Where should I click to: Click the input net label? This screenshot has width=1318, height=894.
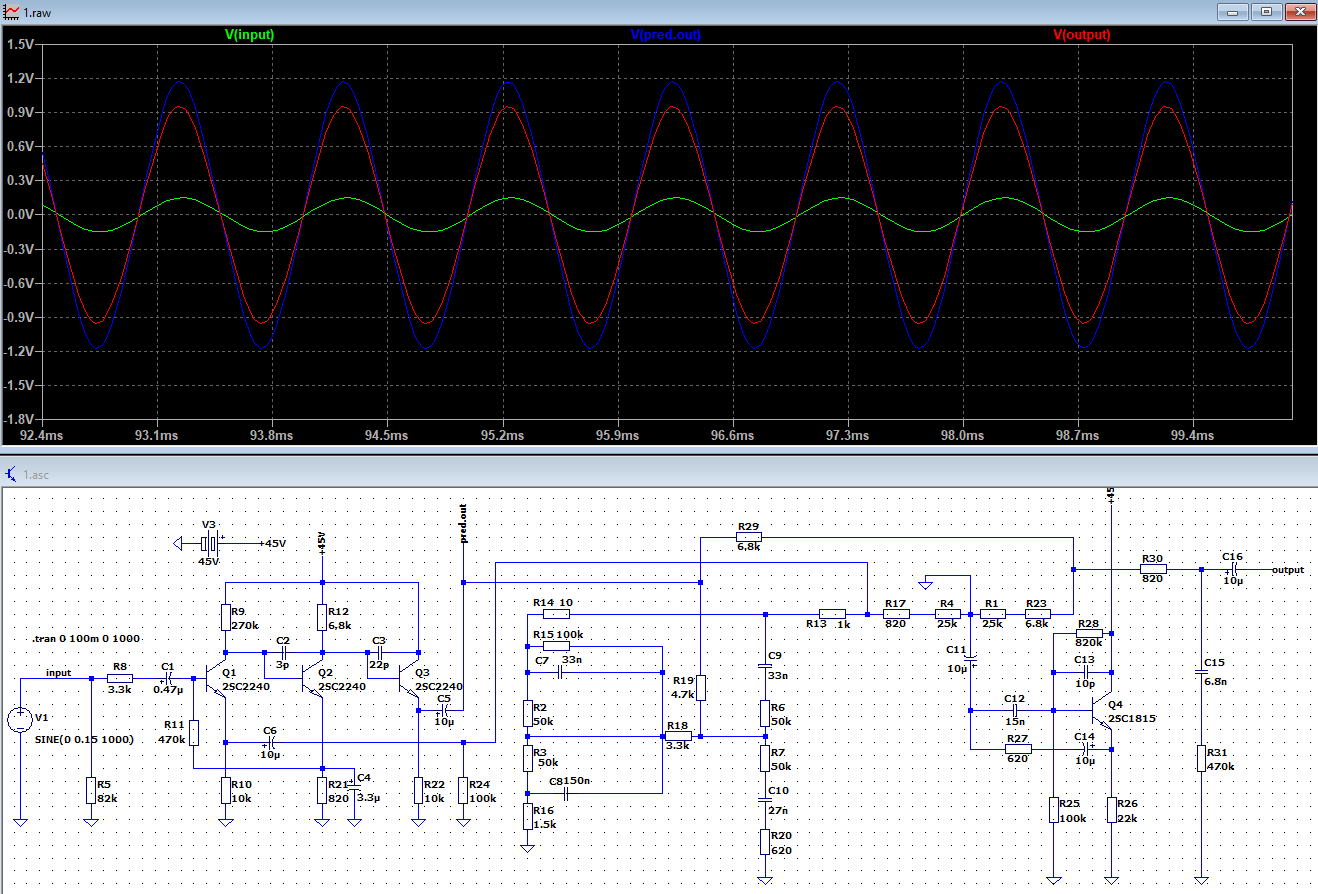click(58, 672)
